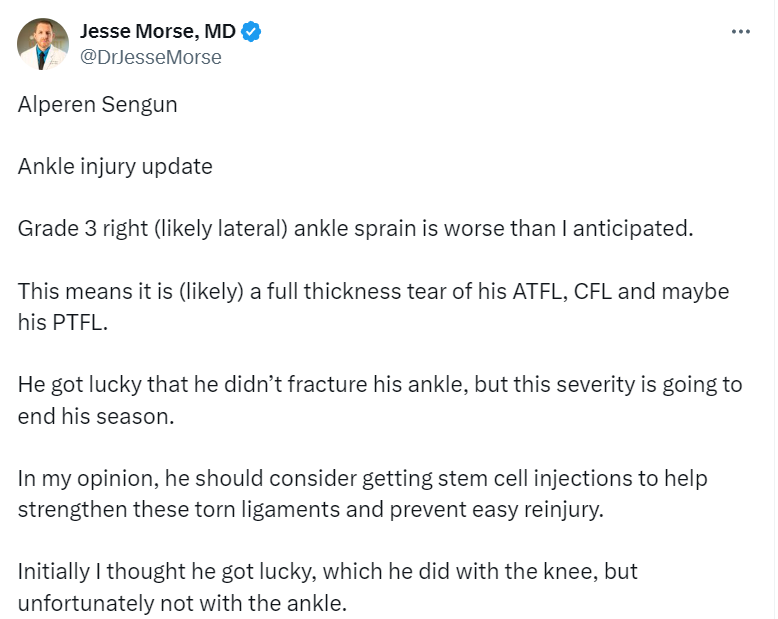Click the 'Ankle injury update' line
The image size is (778, 619).
[x=115, y=166]
